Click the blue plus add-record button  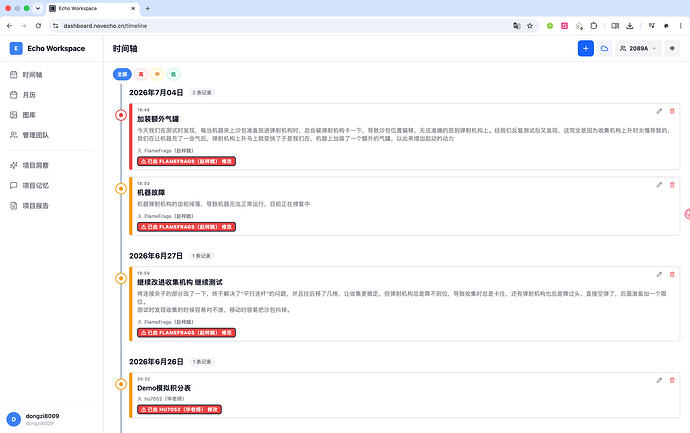coord(586,48)
